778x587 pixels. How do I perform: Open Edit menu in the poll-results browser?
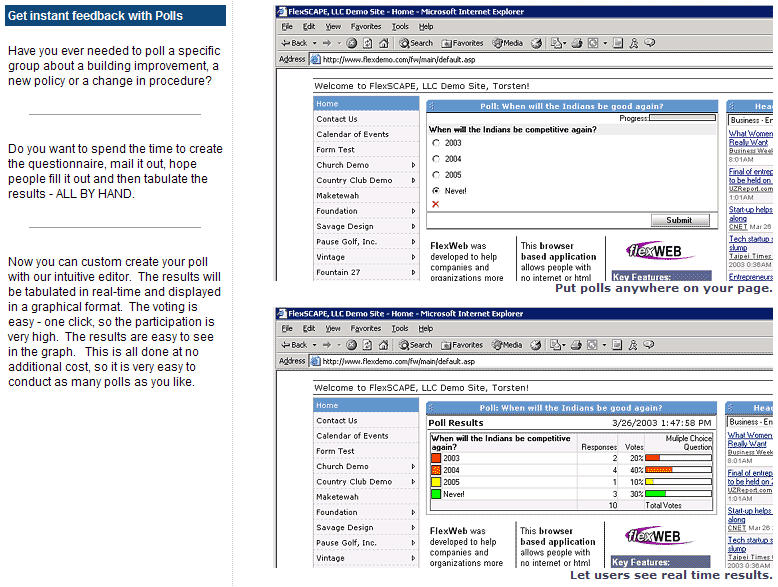point(309,328)
